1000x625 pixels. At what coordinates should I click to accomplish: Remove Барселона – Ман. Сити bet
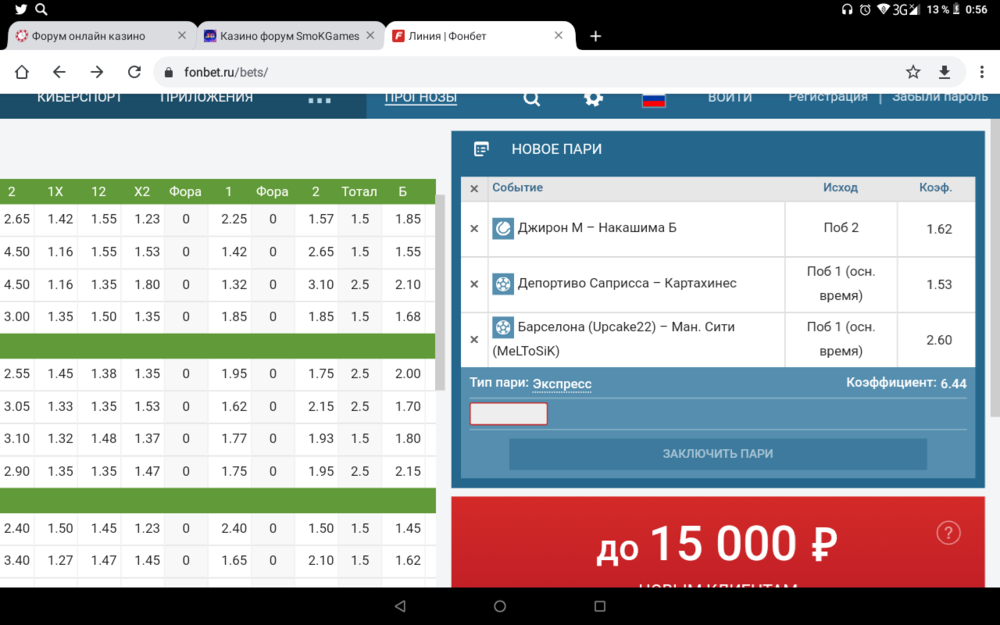[474, 339]
